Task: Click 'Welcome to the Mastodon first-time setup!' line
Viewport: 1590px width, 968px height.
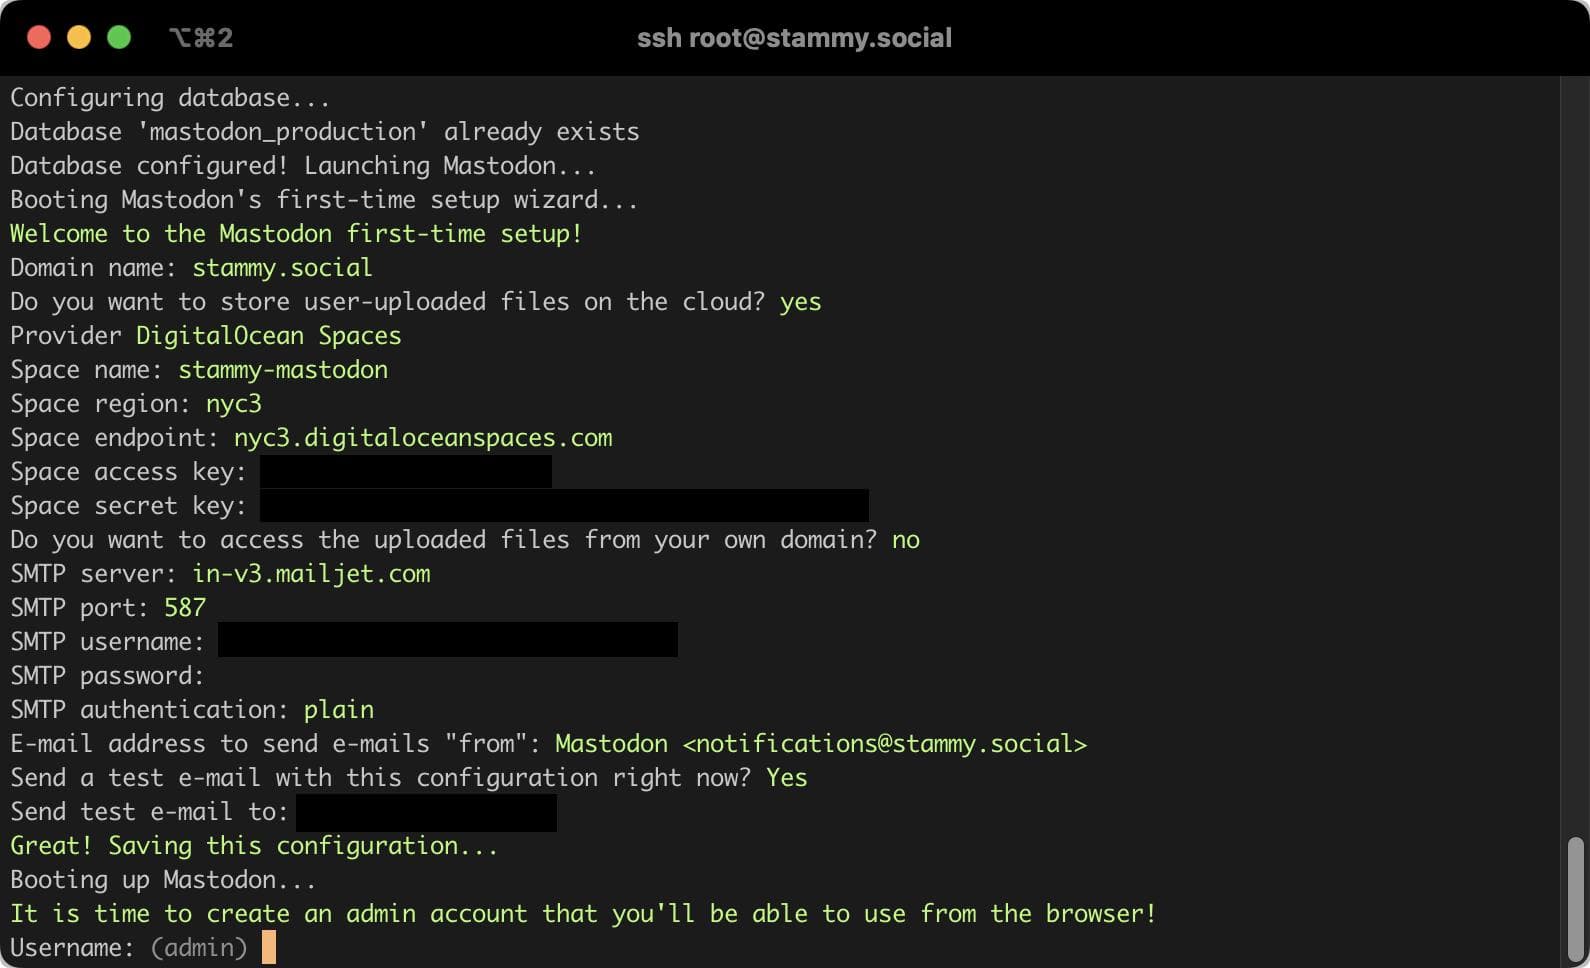Action: (296, 234)
